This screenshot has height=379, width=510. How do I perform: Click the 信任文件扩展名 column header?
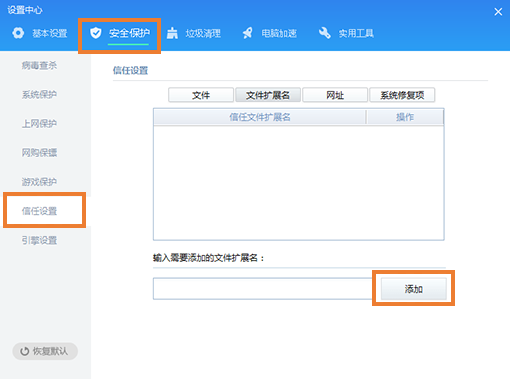(260, 117)
